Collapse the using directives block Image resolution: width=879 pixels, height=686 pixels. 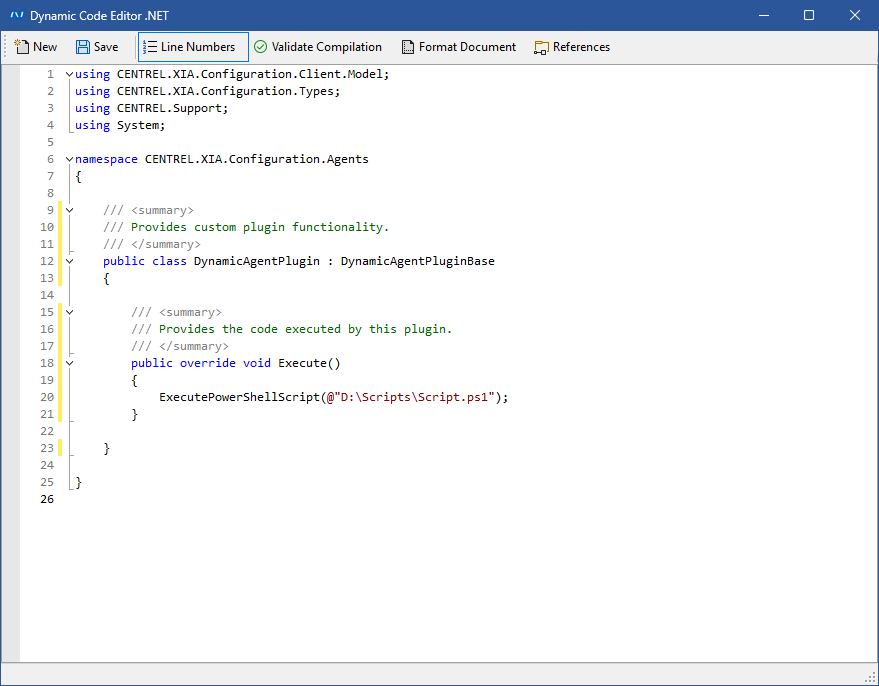(69, 74)
